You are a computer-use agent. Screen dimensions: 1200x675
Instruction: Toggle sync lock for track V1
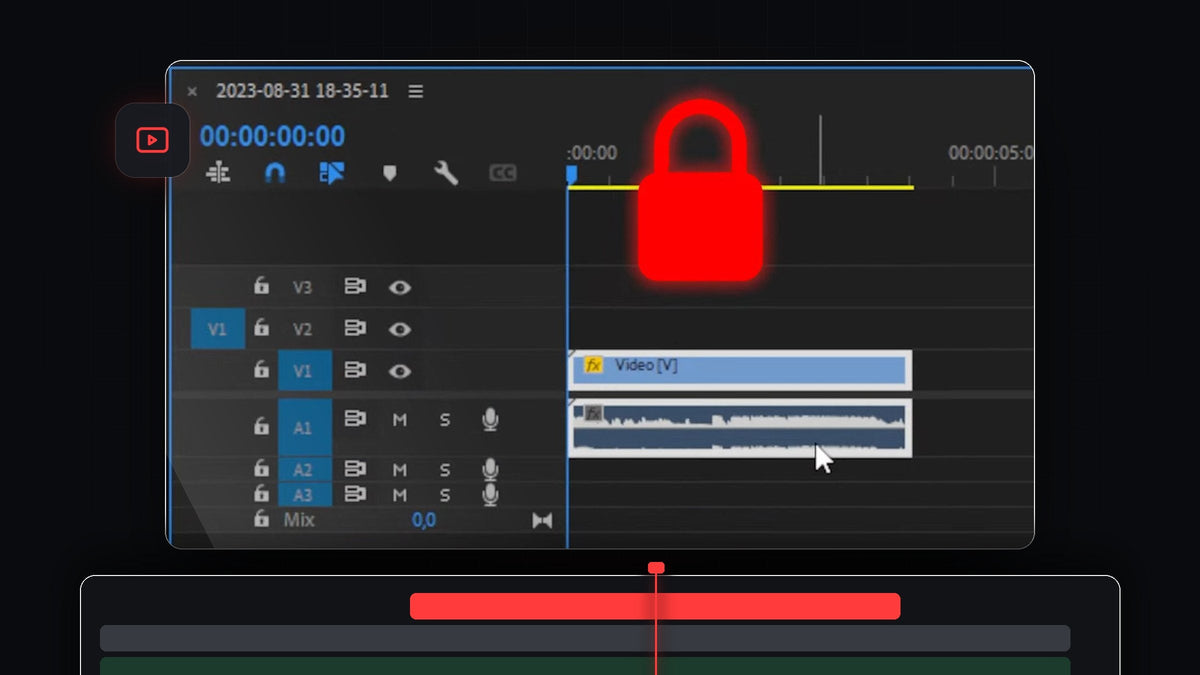coord(355,370)
